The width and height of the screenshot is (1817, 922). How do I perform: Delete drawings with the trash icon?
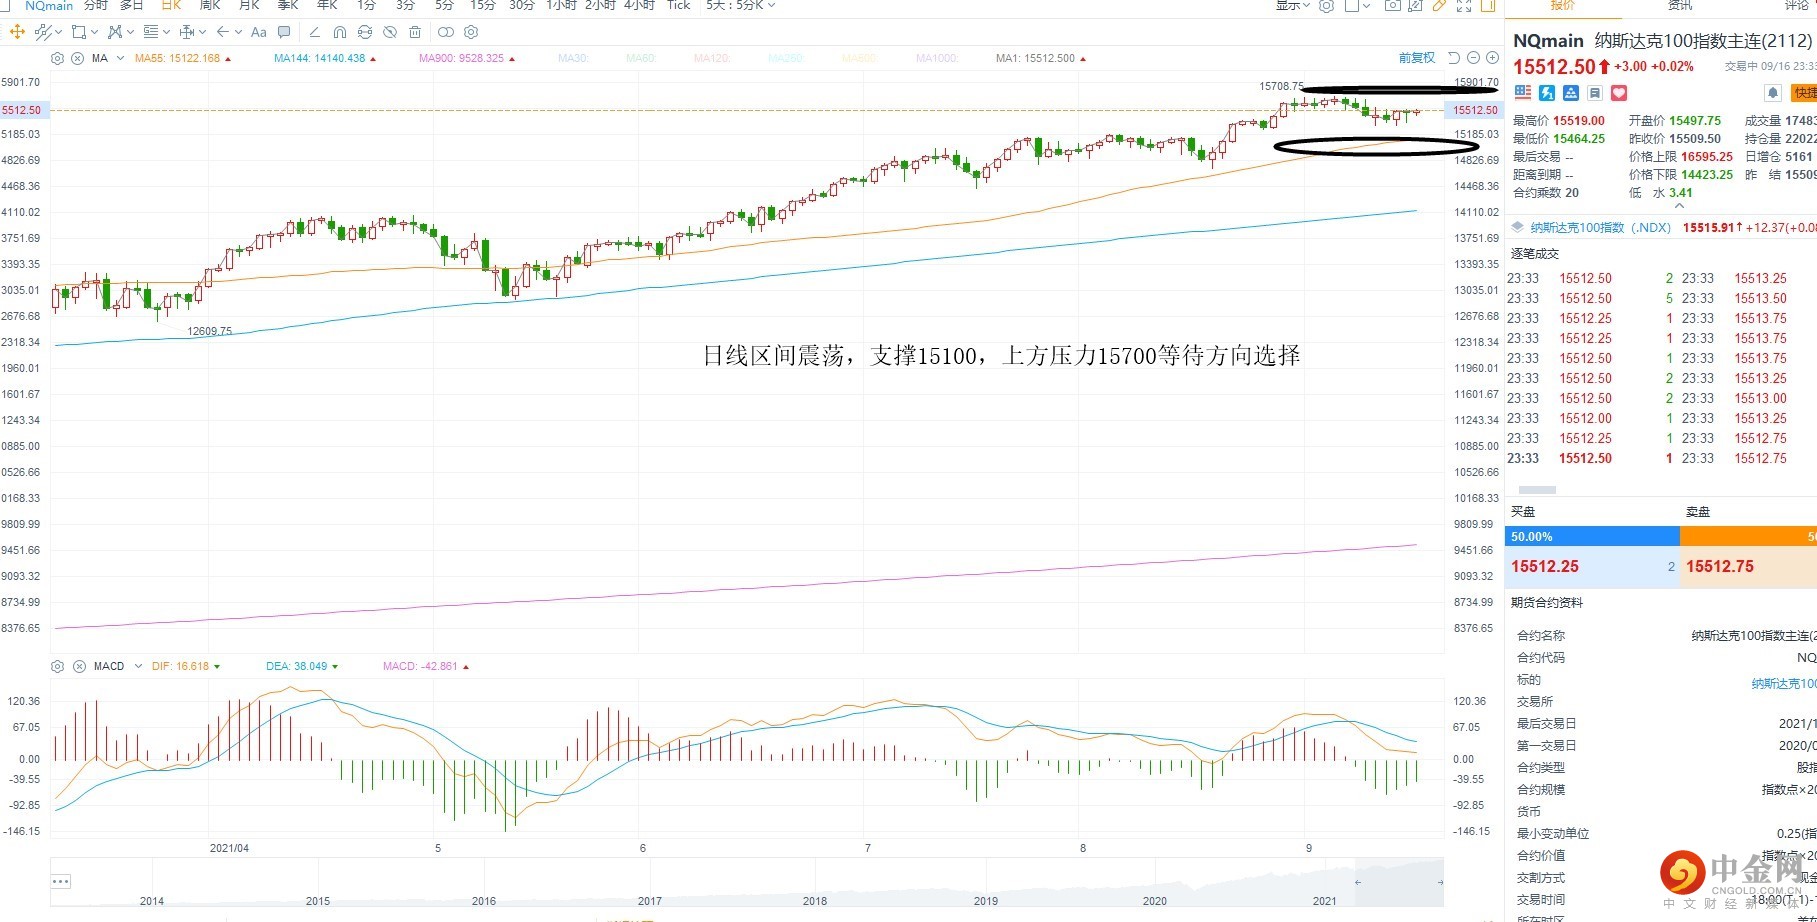pyautogui.click(x=415, y=32)
